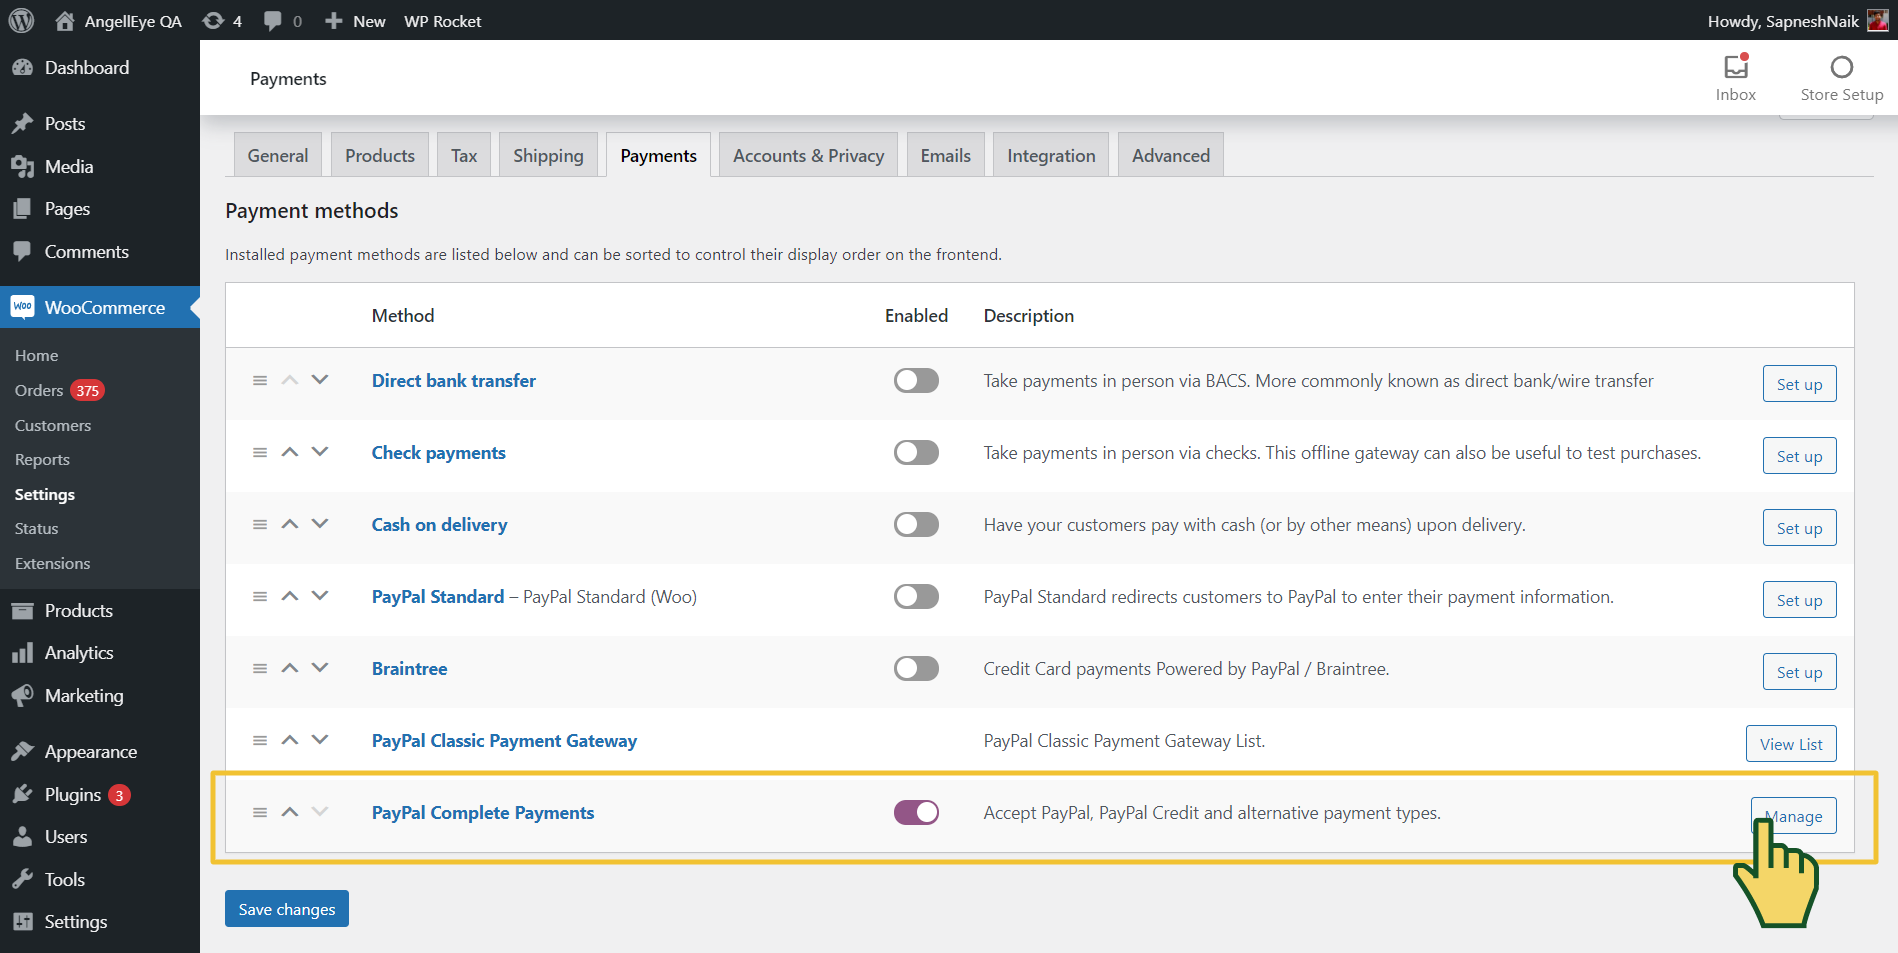Open Tools in the sidebar
Image resolution: width=1898 pixels, height=953 pixels.
[x=100, y=880]
